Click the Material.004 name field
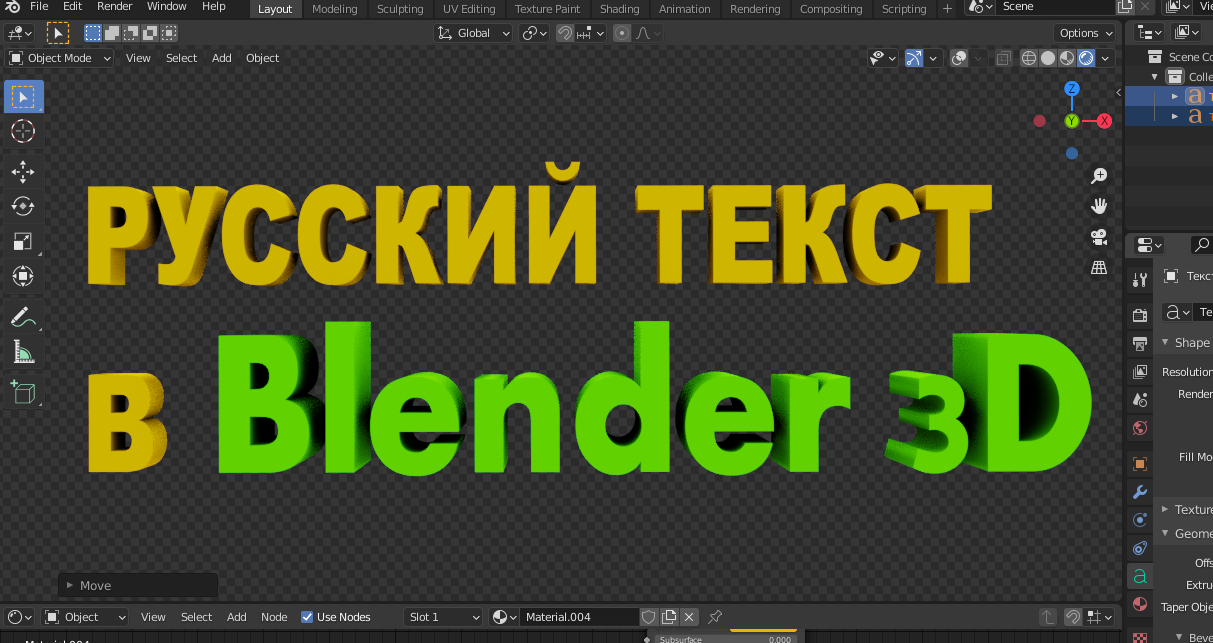The image size is (1213, 643). click(x=579, y=617)
